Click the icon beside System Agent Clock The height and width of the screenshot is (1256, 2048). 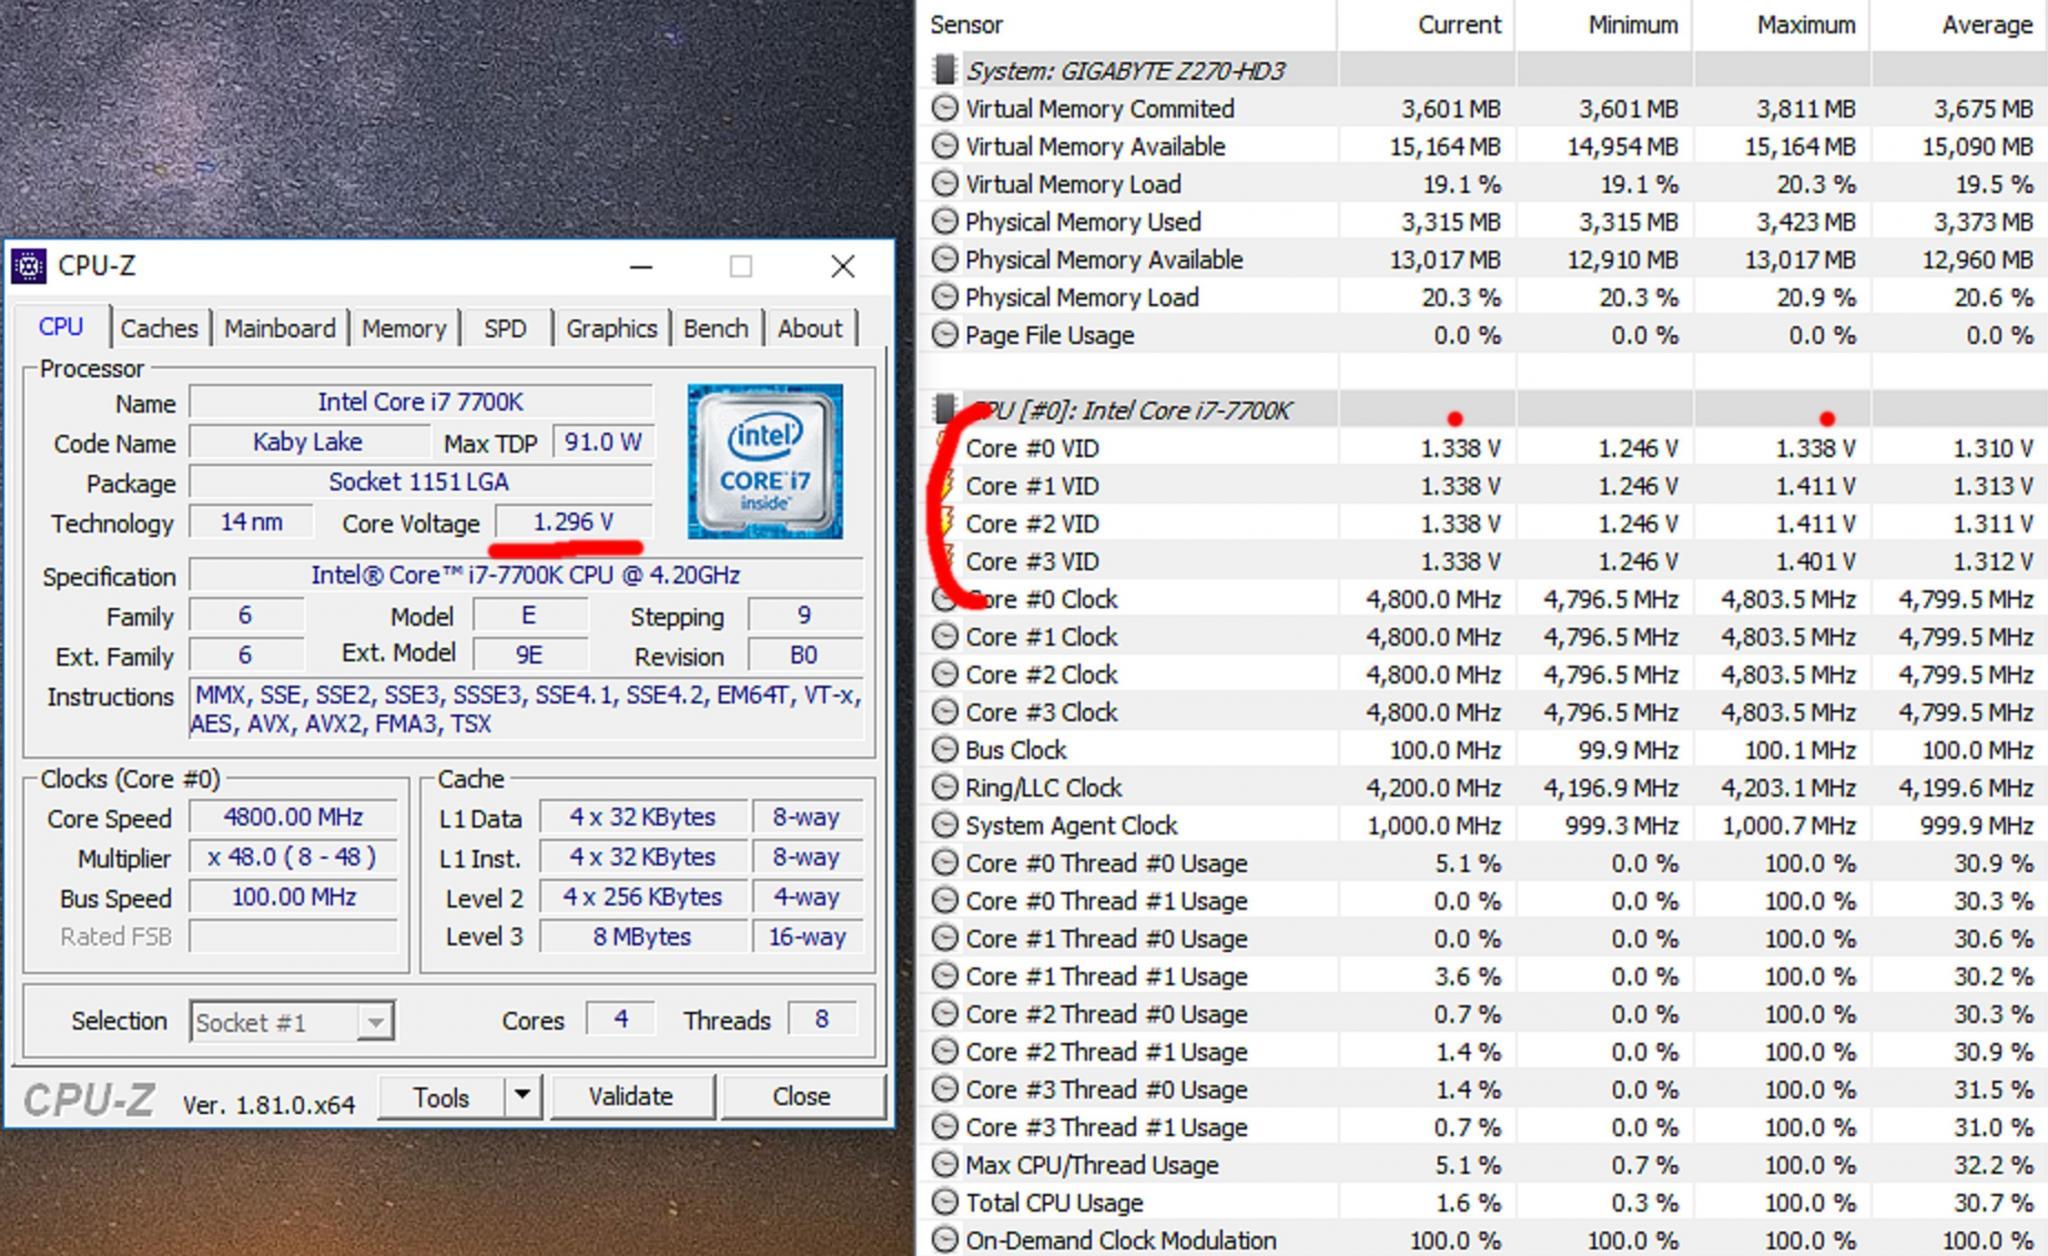pyautogui.click(x=944, y=825)
